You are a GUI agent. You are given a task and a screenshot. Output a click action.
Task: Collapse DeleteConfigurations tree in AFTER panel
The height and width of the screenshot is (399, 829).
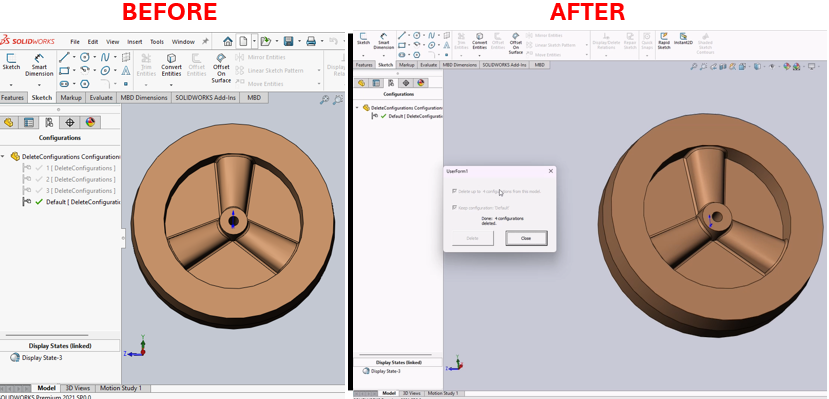[x=357, y=107]
